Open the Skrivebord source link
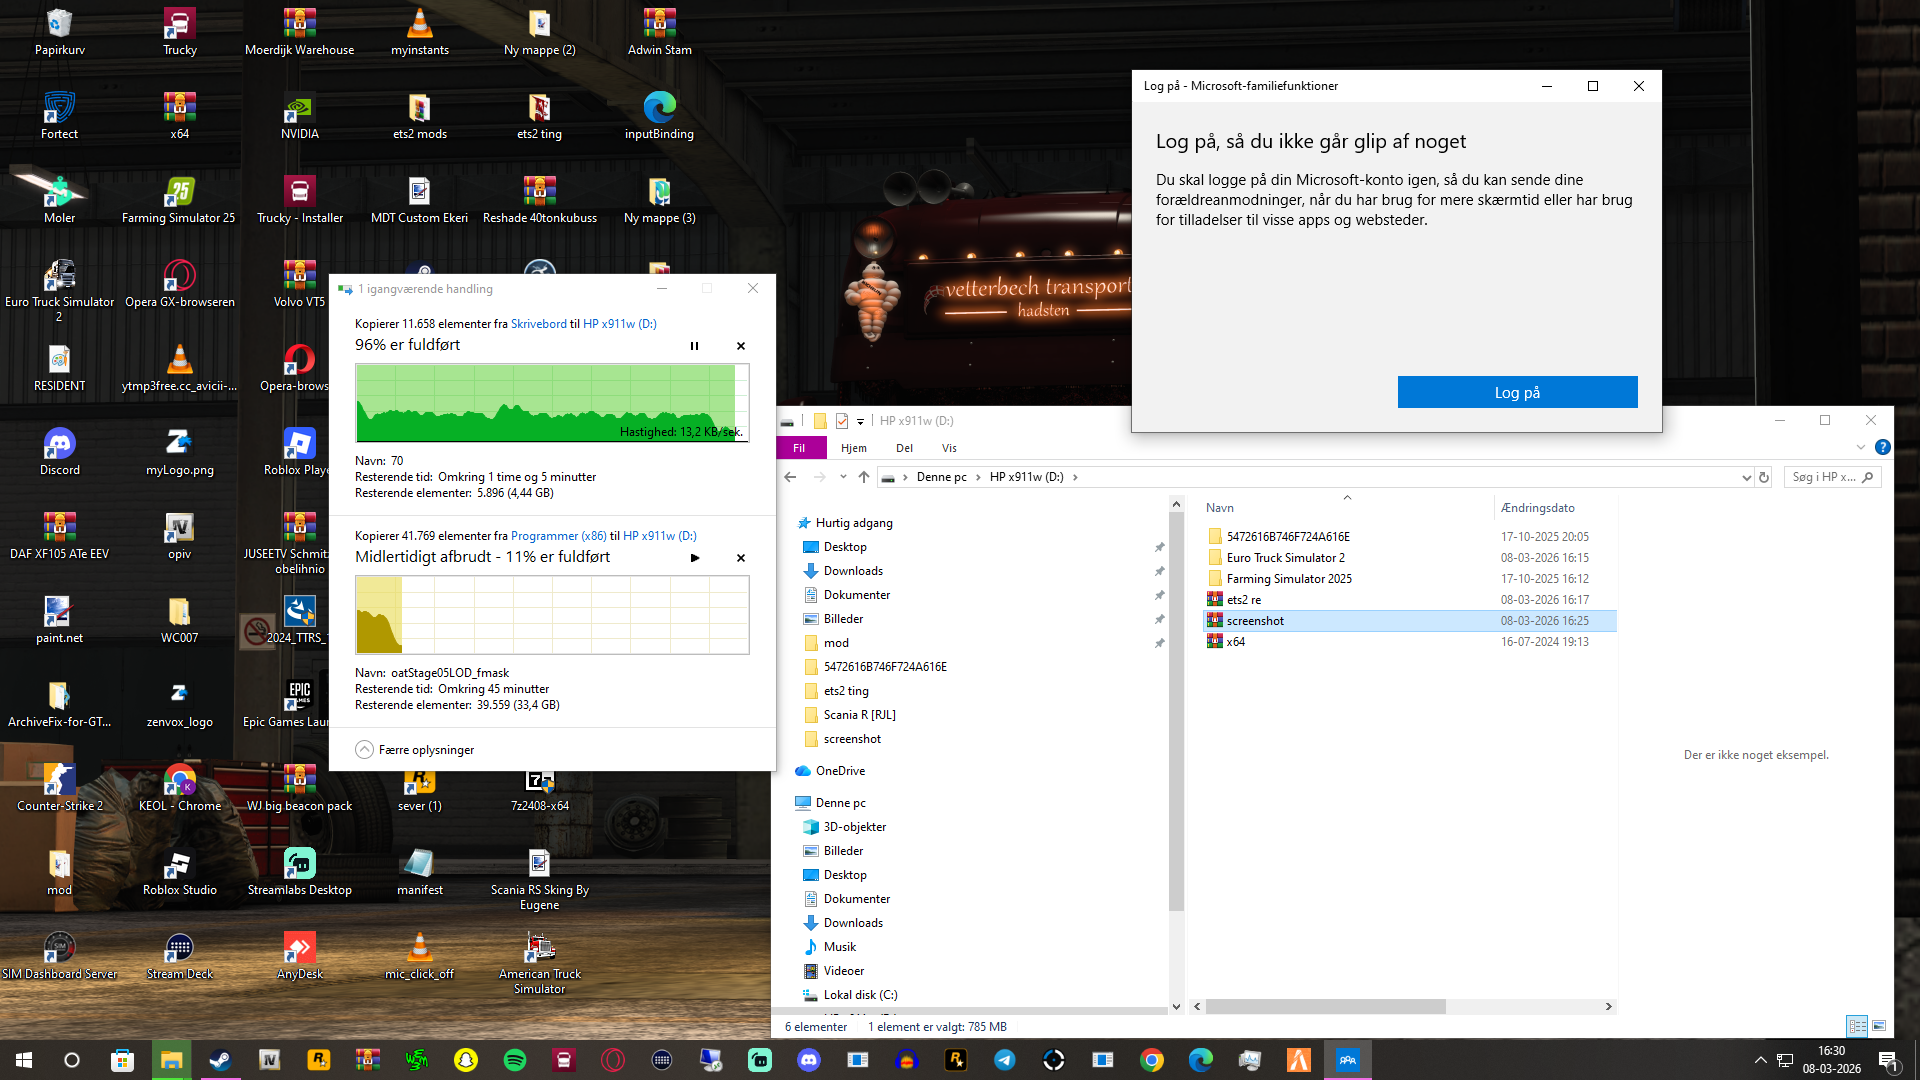Viewport: 1920px width, 1080px height. point(538,324)
